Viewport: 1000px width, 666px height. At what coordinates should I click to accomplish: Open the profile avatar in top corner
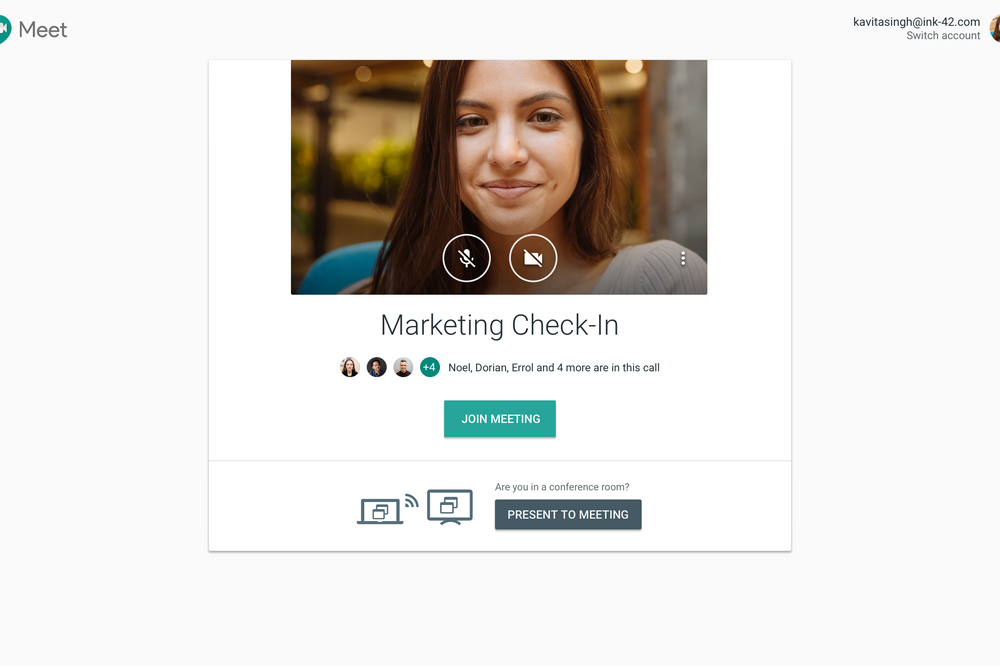[995, 28]
